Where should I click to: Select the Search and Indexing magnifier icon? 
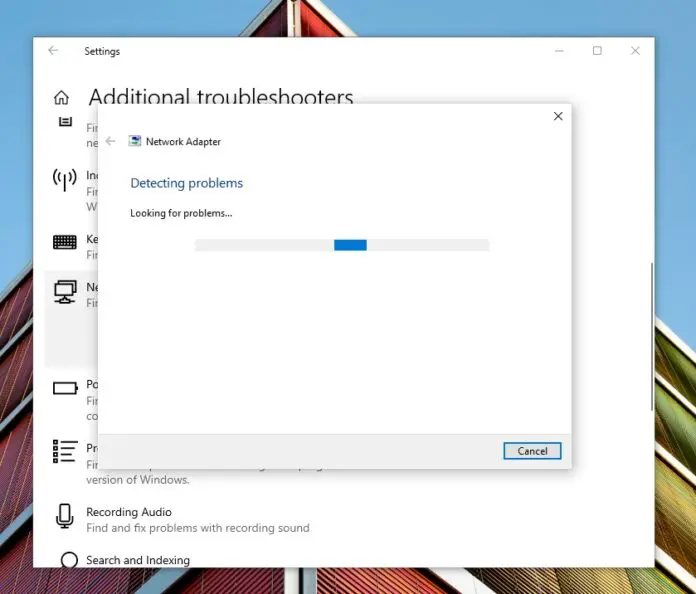click(x=69, y=561)
